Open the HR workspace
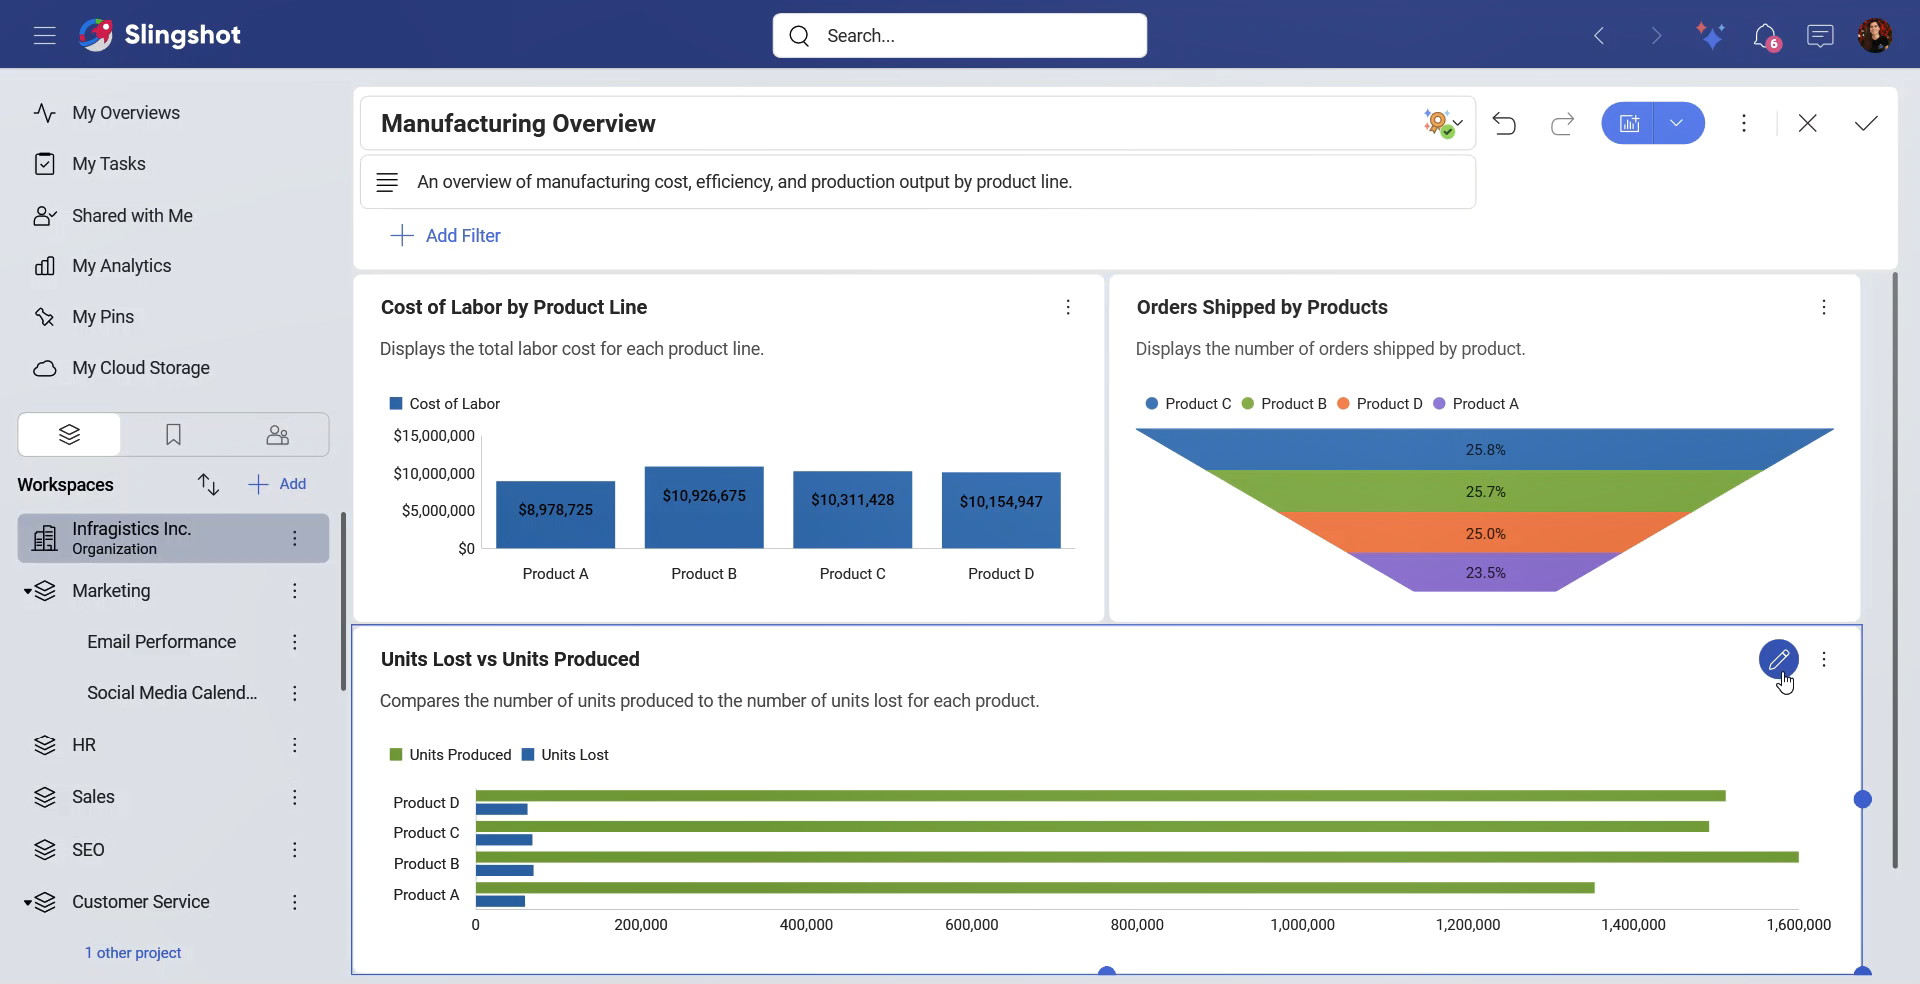The image size is (1920, 984). point(84,745)
